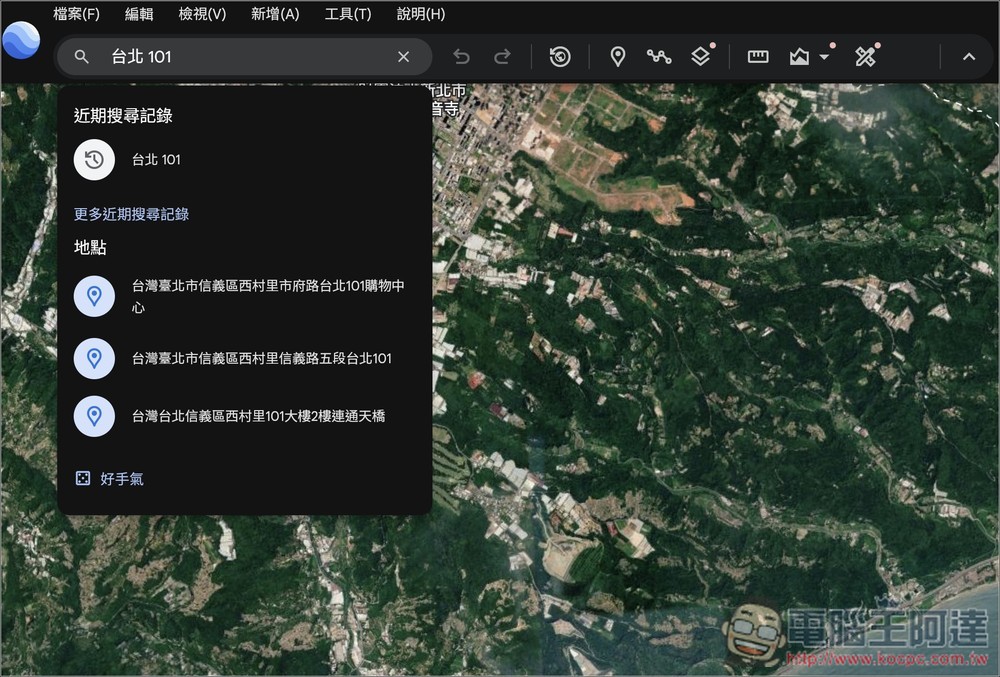Click pin icon for 101大樓2樓連通天橋 result

click(94, 416)
